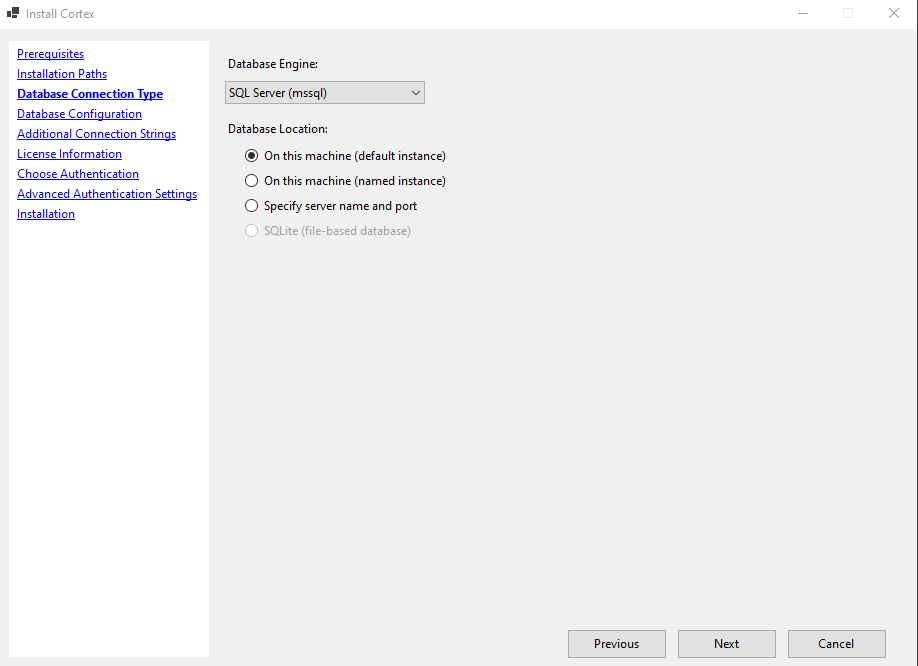Open the Prerequisites page
Screen dimensions: 918x666
click(50, 53)
